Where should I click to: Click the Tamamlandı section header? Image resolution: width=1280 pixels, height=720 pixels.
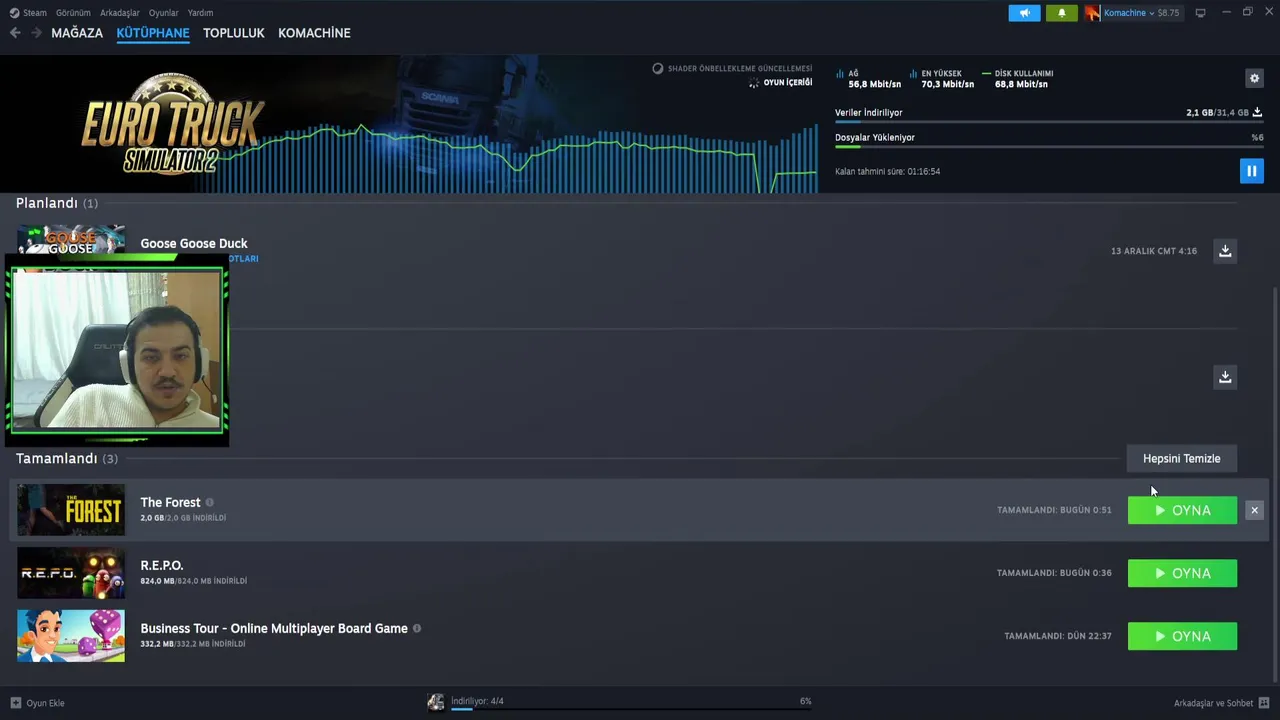point(67,458)
